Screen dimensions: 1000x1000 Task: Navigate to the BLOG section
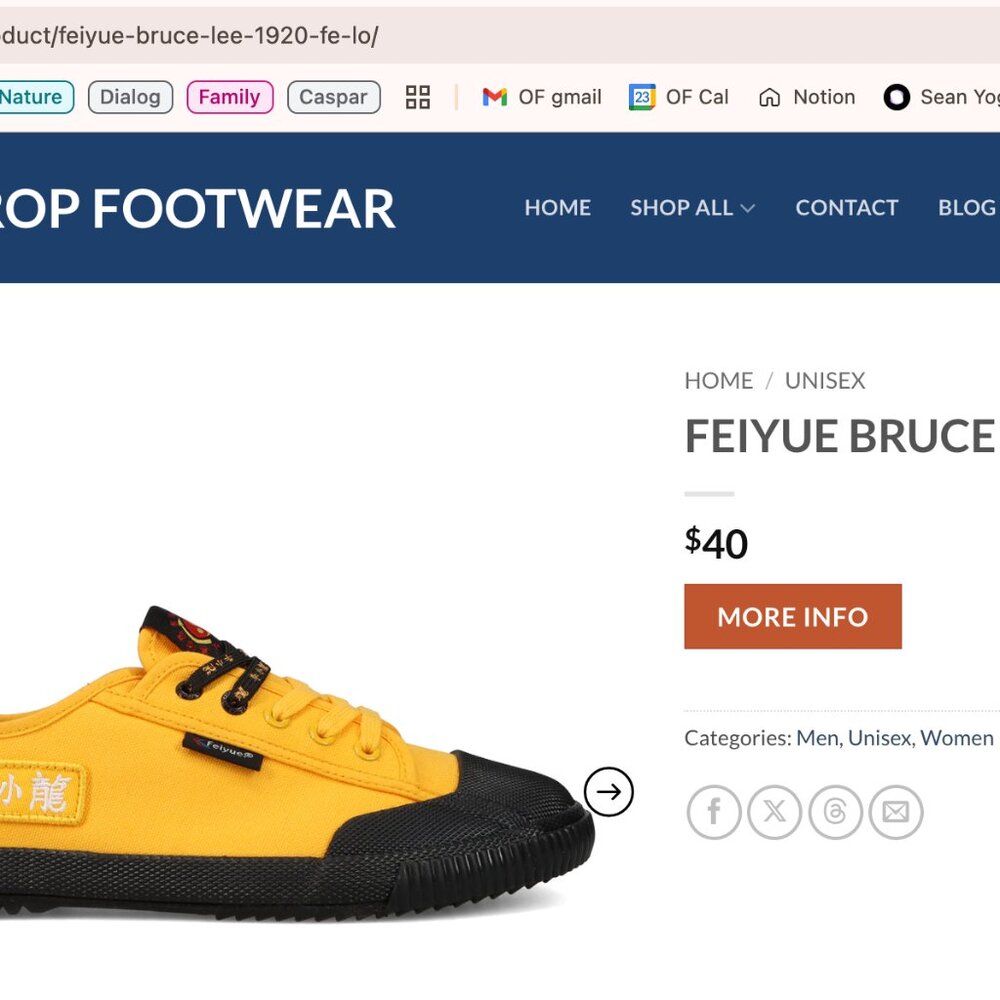965,208
